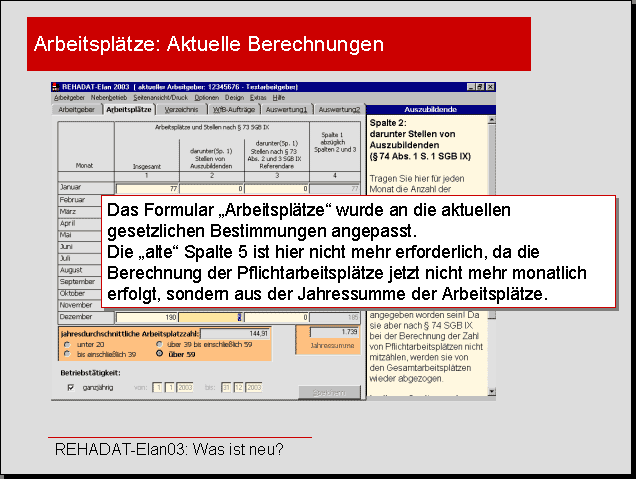
Task: Open the Extras menu
Action: click(258, 98)
